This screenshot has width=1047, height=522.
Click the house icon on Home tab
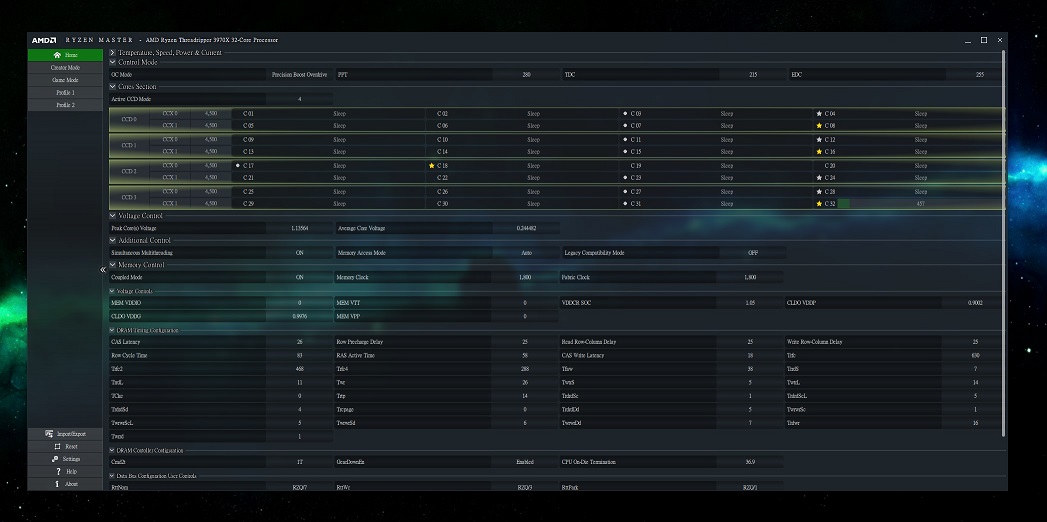[x=57, y=55]
